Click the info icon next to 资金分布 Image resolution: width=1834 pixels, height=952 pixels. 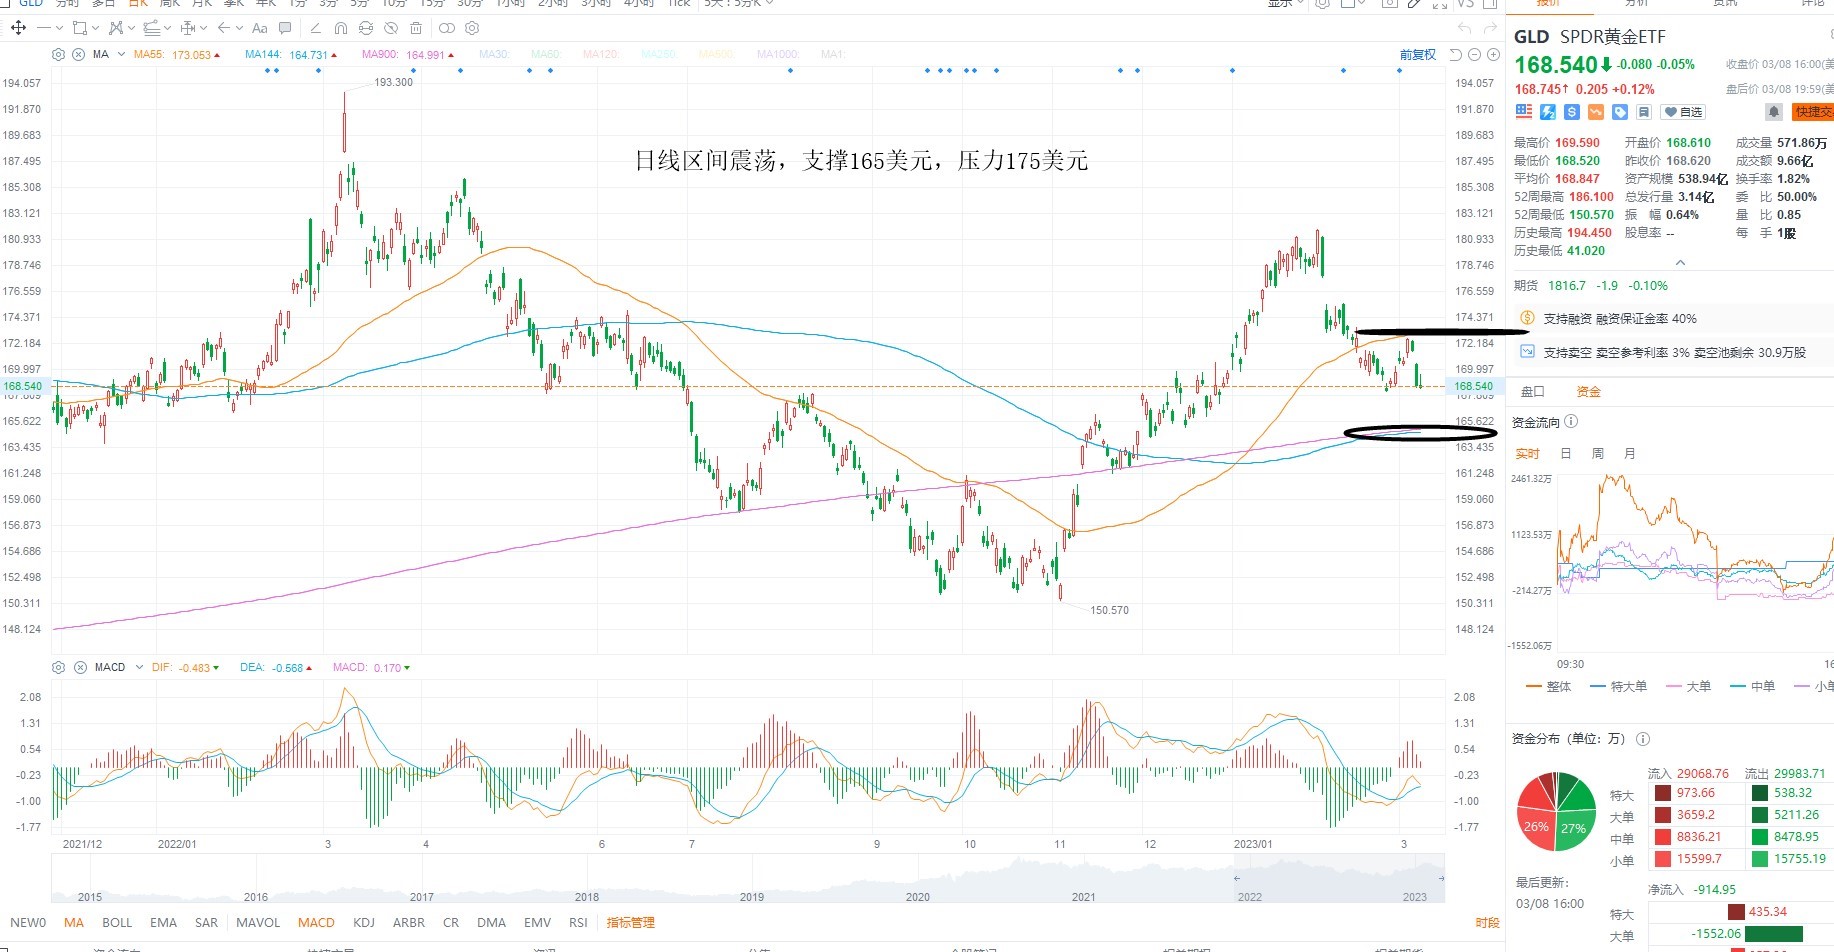(x=1643, y=739)
